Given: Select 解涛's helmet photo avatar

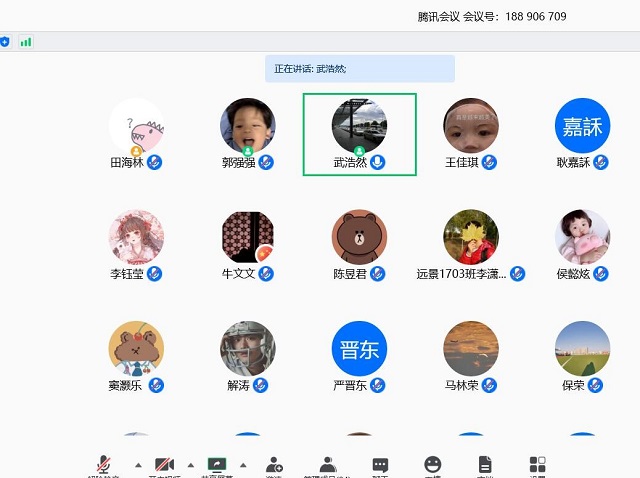Looking at the screenshot, I should [248, 349].
